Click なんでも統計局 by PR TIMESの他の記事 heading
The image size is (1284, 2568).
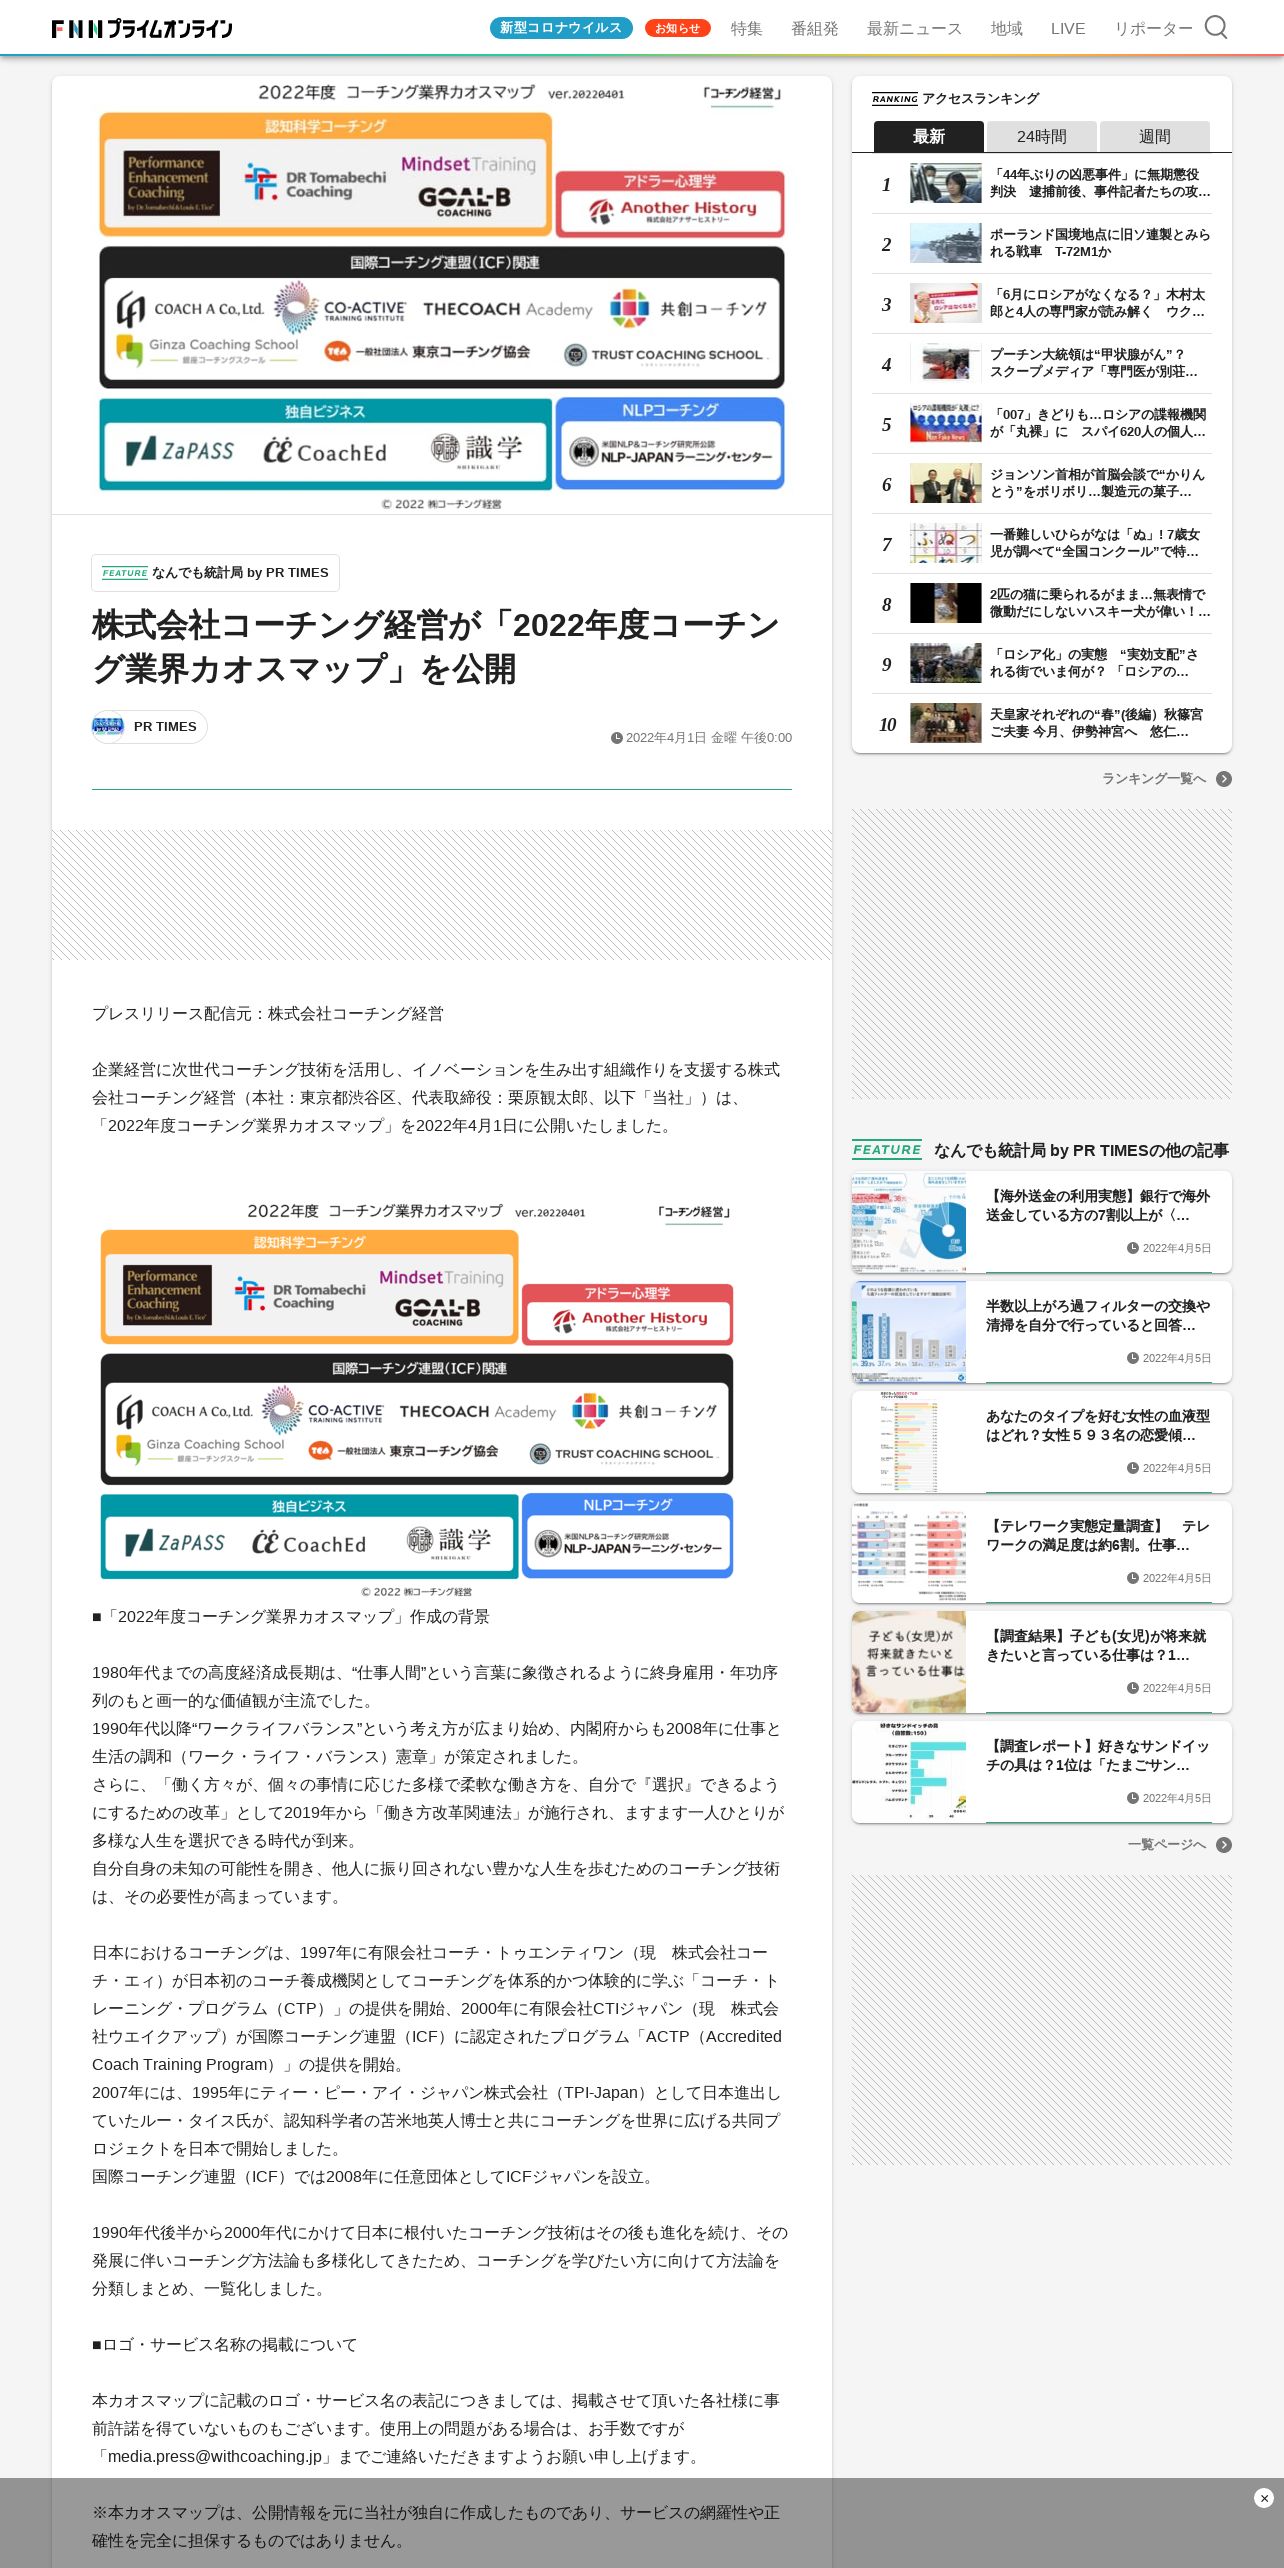point(1081,1150)
